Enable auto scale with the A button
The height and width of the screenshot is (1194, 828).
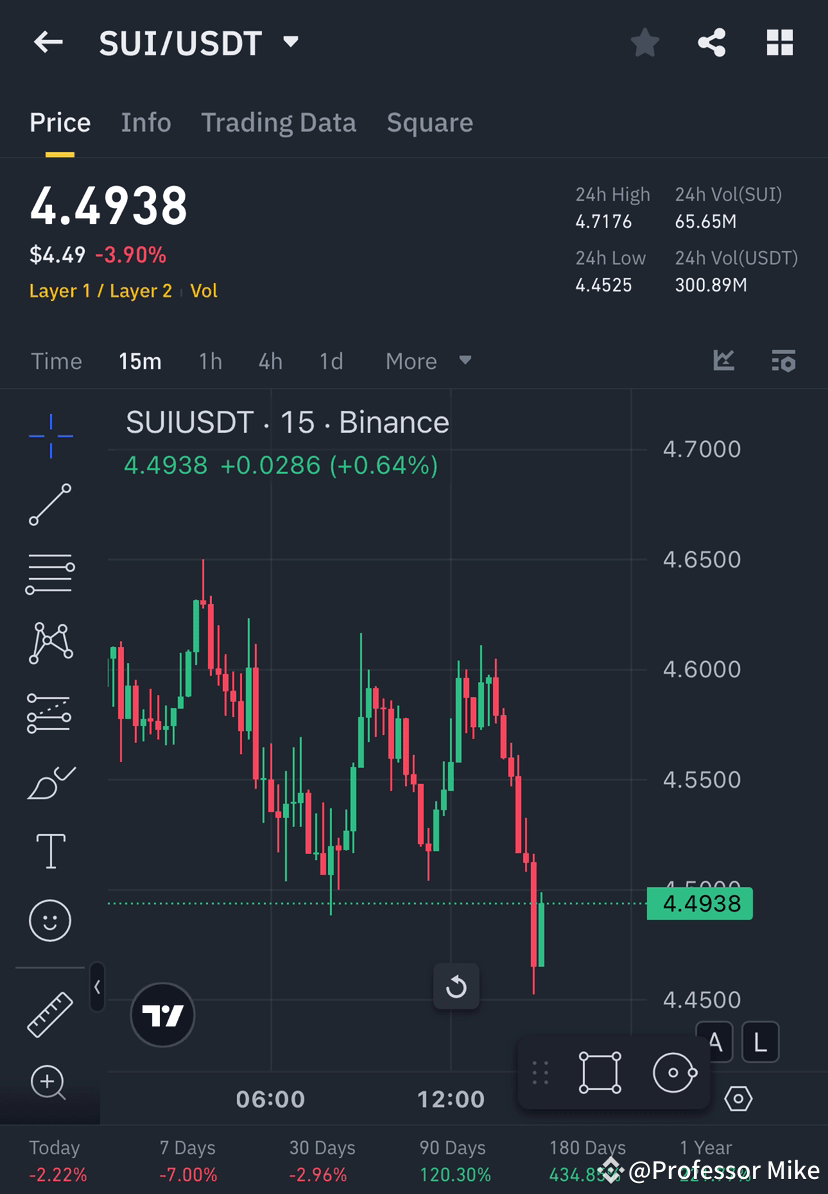(x=716, y=1041)
